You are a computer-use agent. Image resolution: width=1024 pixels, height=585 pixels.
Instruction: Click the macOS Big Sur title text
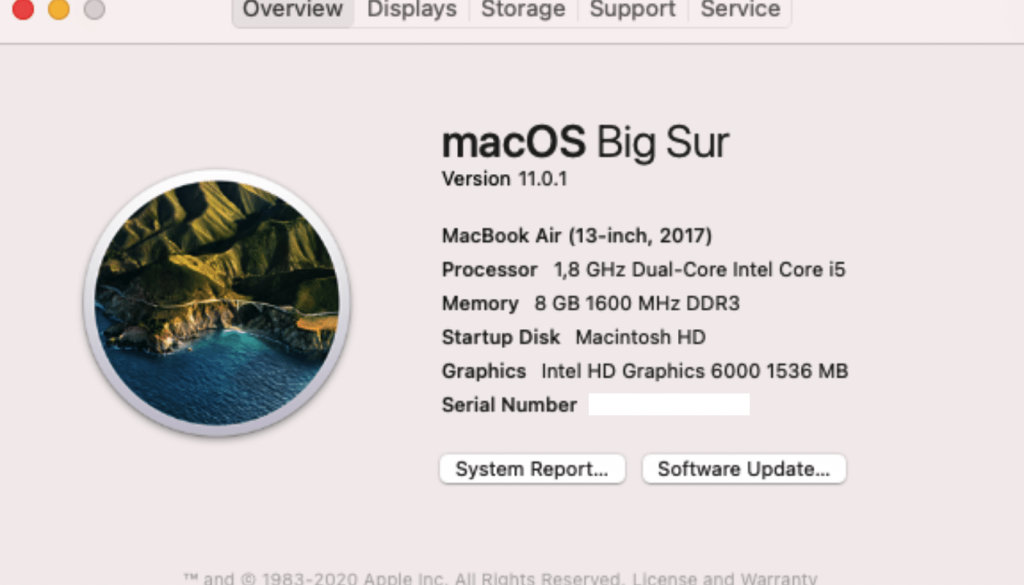[584, 142]
